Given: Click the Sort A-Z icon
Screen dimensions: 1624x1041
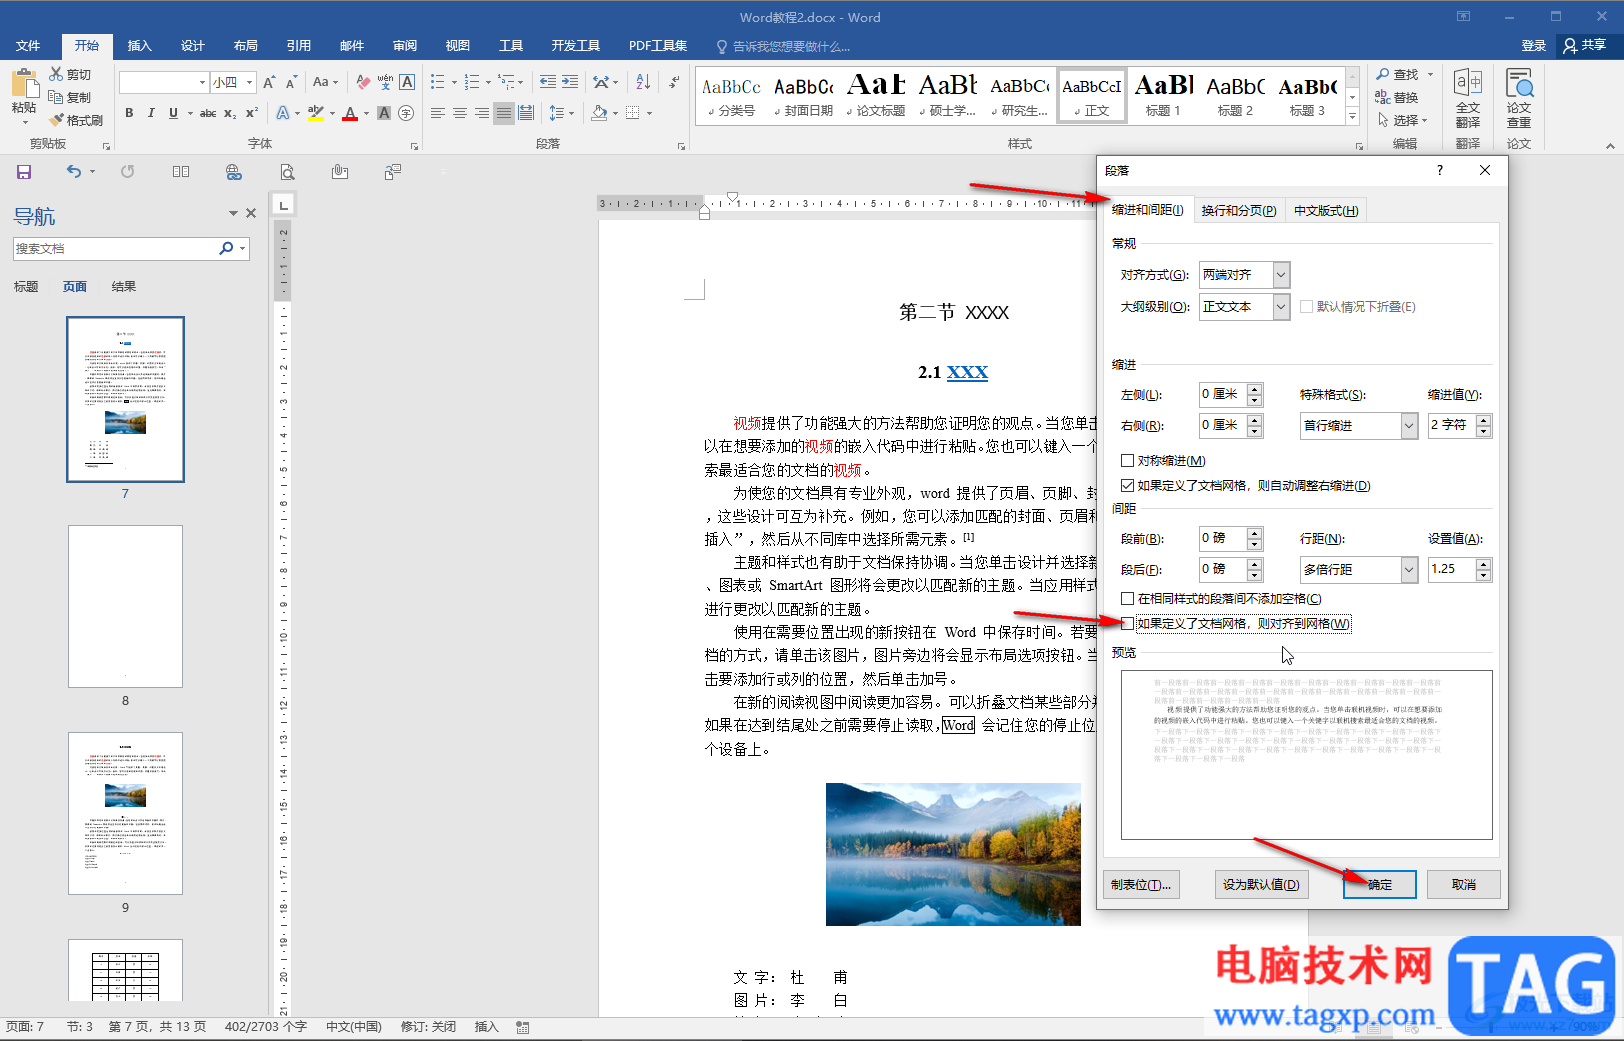Looking at the screenshot, I should click(643, 82).
